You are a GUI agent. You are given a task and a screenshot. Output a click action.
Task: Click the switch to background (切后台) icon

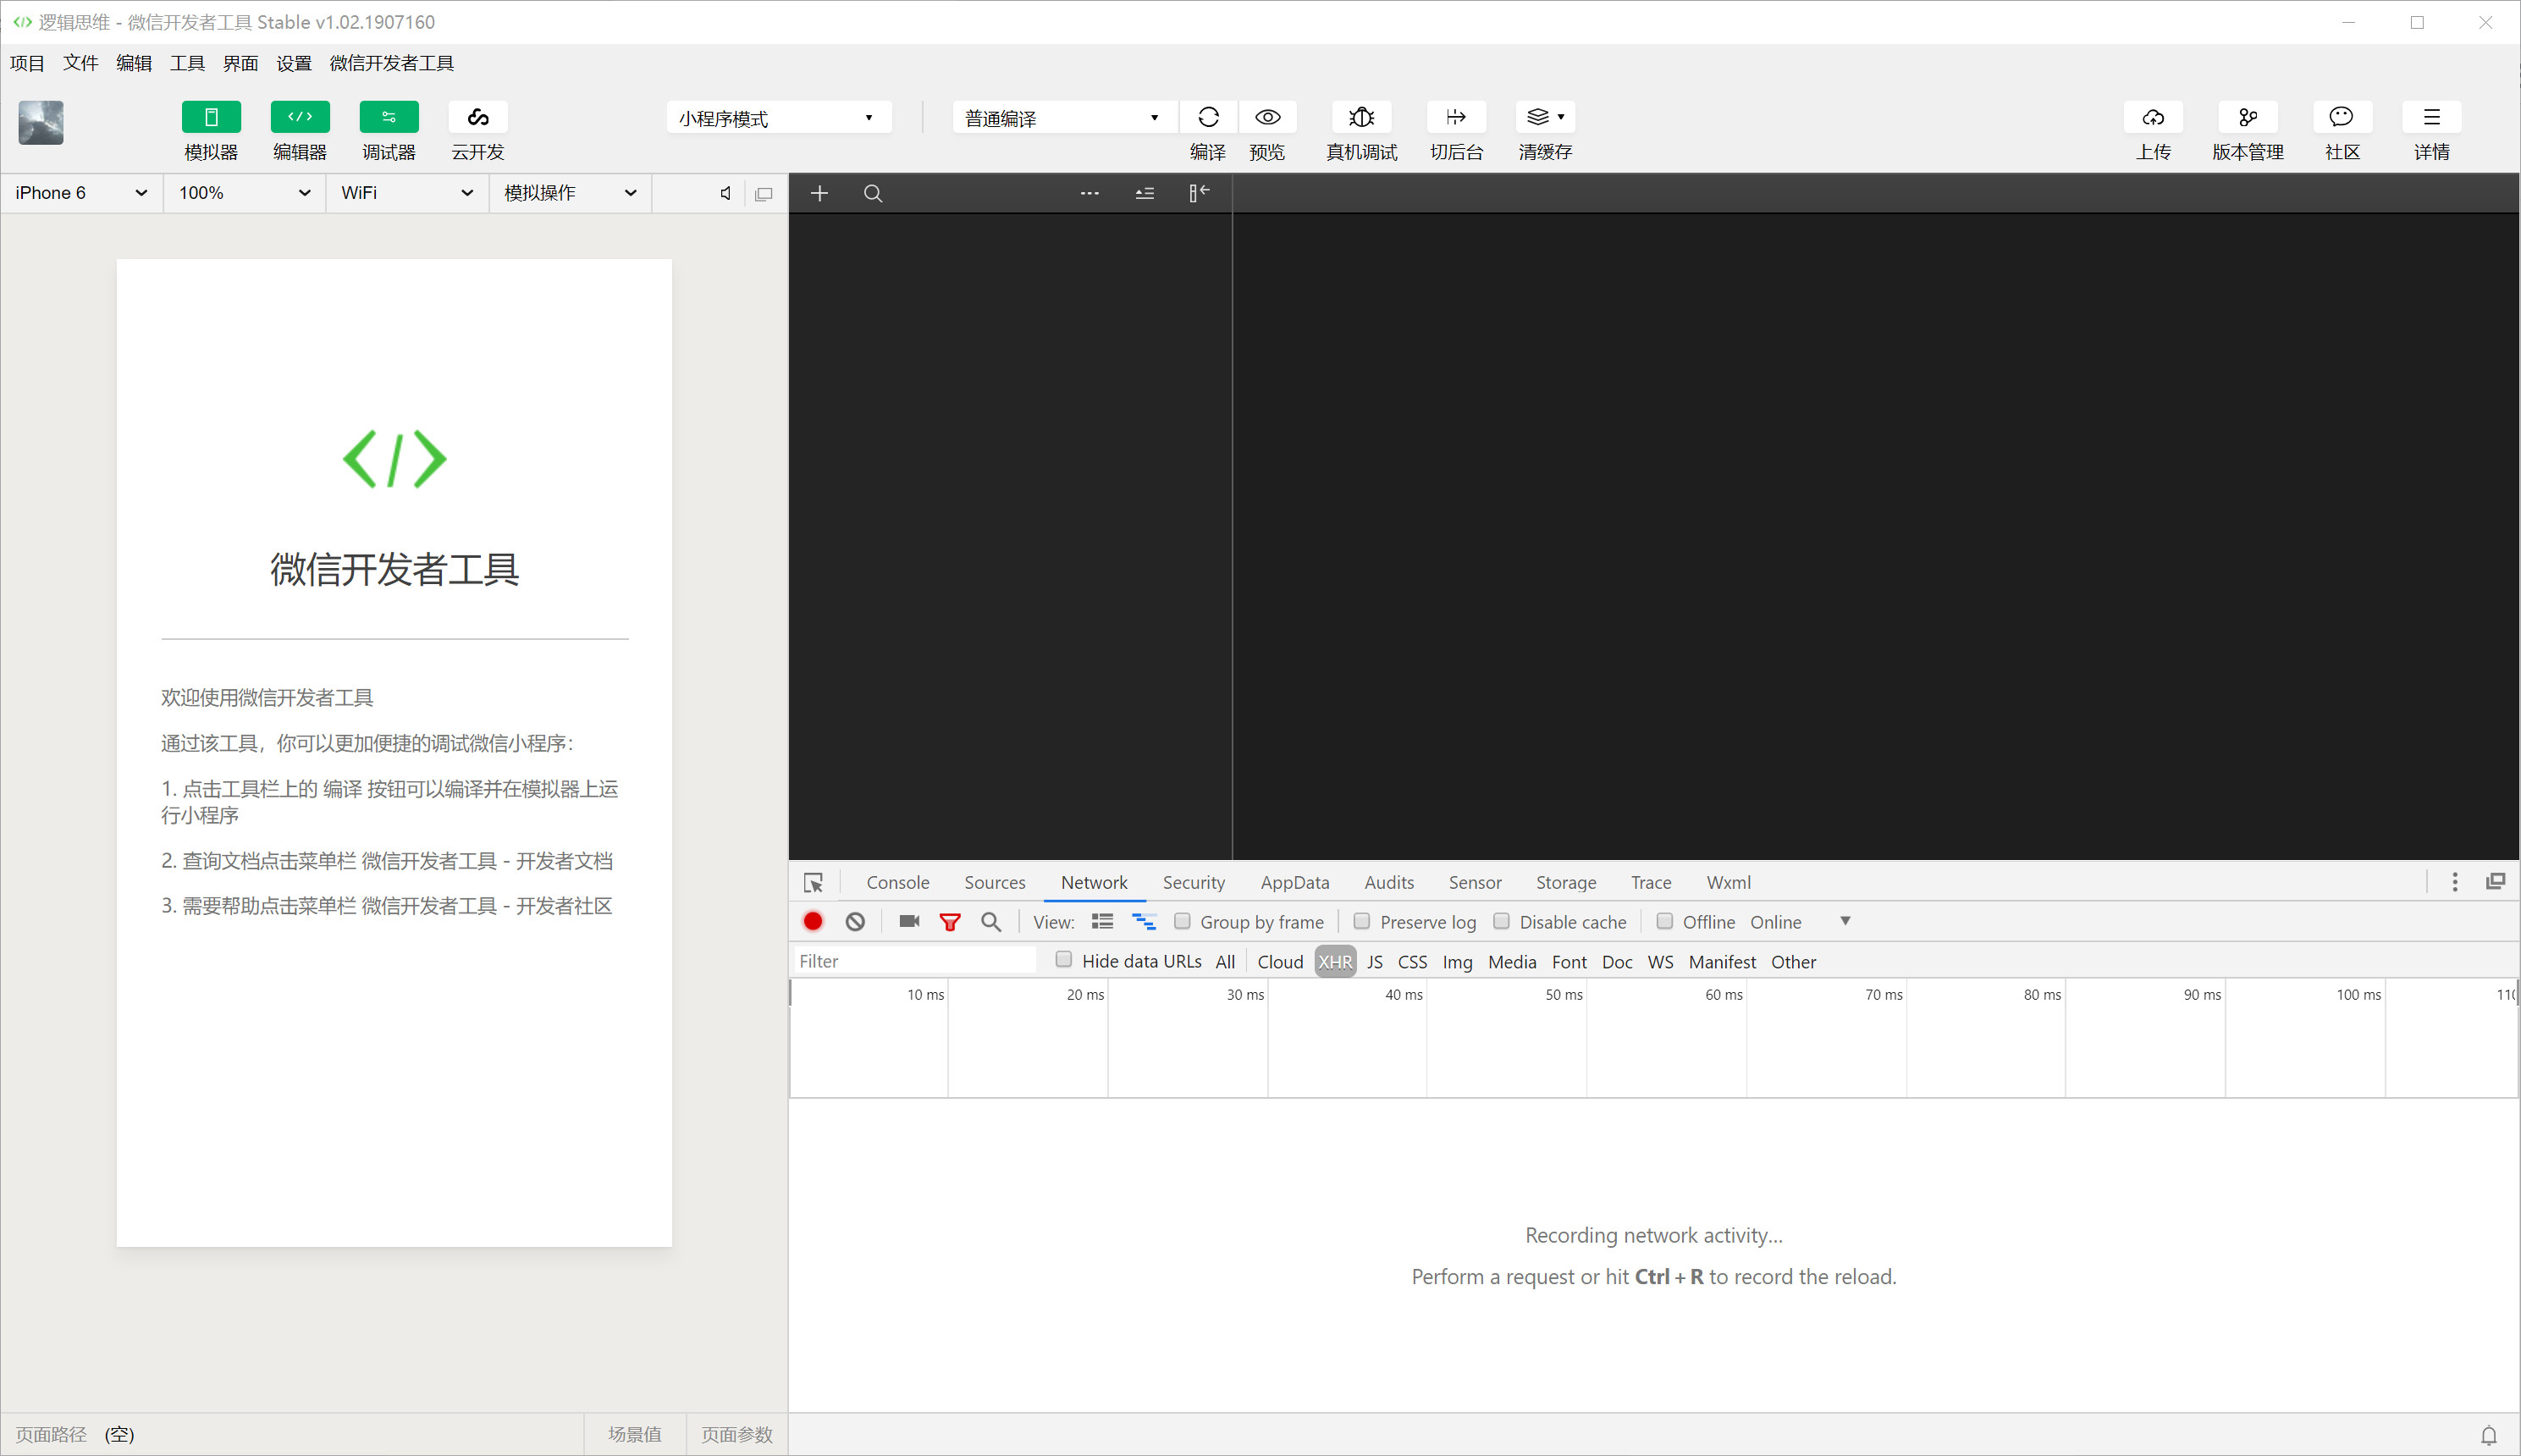1456,117
